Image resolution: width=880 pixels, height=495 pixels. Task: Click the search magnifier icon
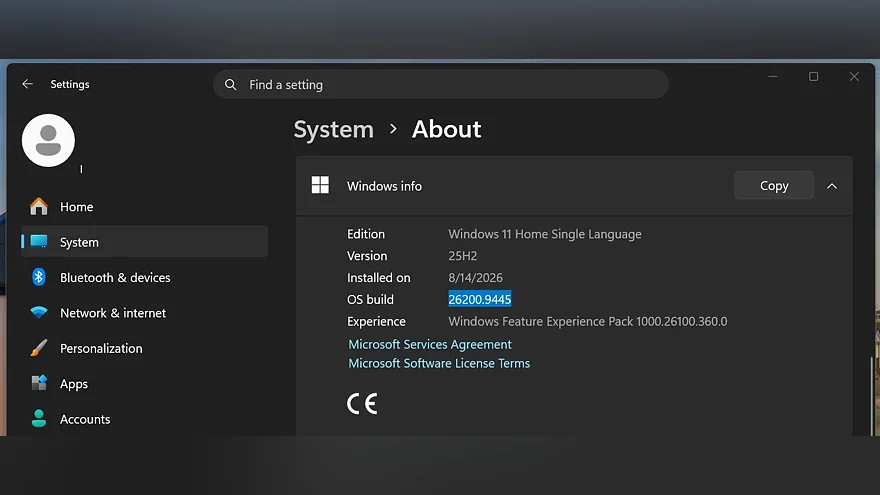point(231,85)
